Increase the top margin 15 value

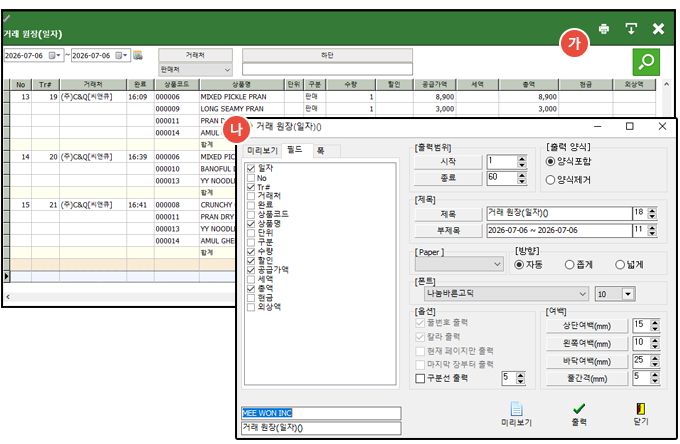click(x=655, y=323)
